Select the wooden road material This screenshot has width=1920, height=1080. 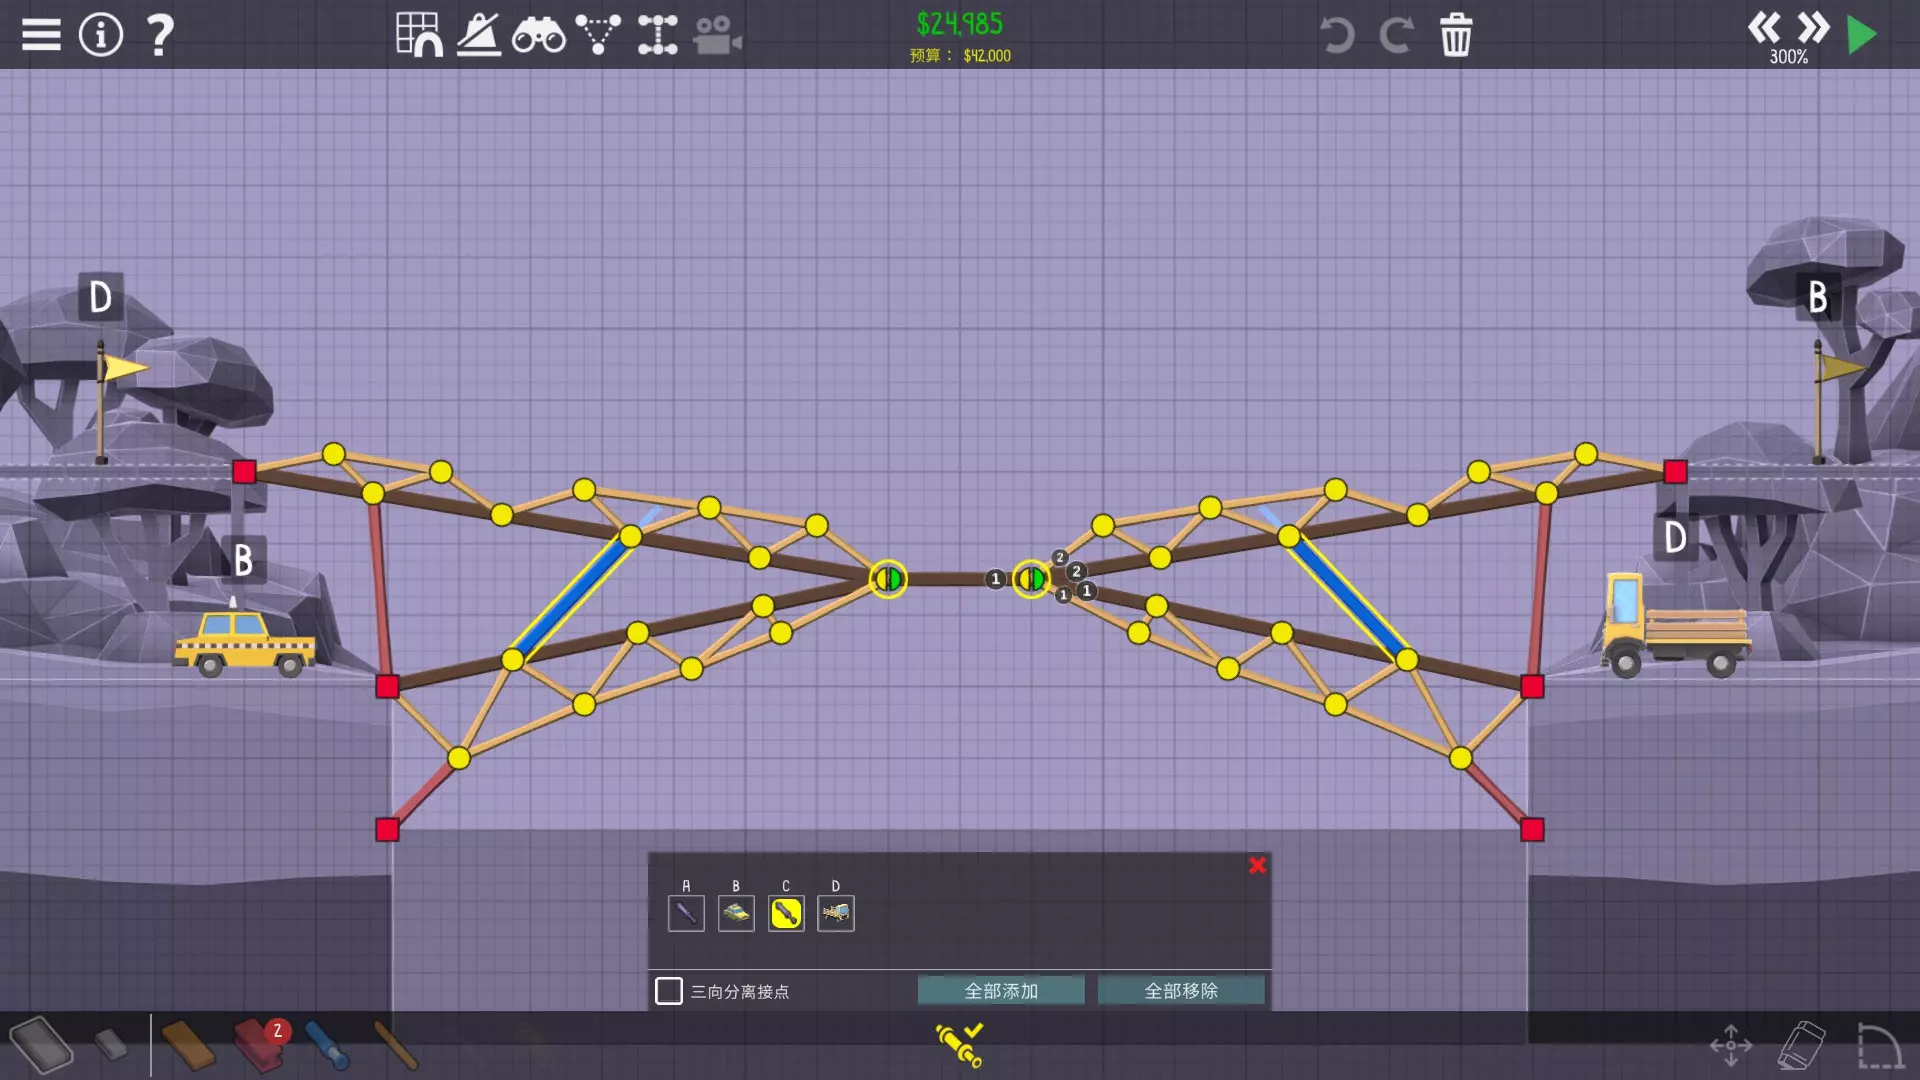coord(188,1045)
